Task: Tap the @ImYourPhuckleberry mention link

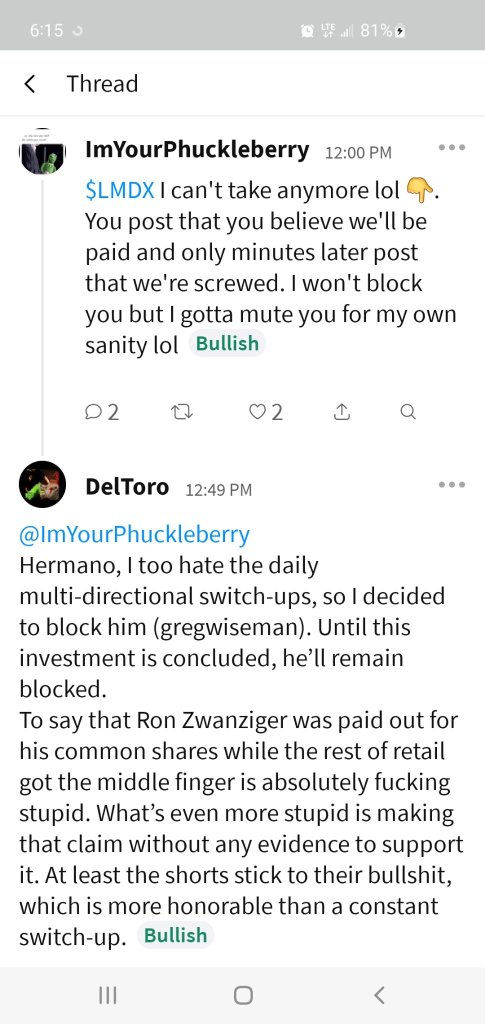Action: pyautogui.click(x=134, y=535)
